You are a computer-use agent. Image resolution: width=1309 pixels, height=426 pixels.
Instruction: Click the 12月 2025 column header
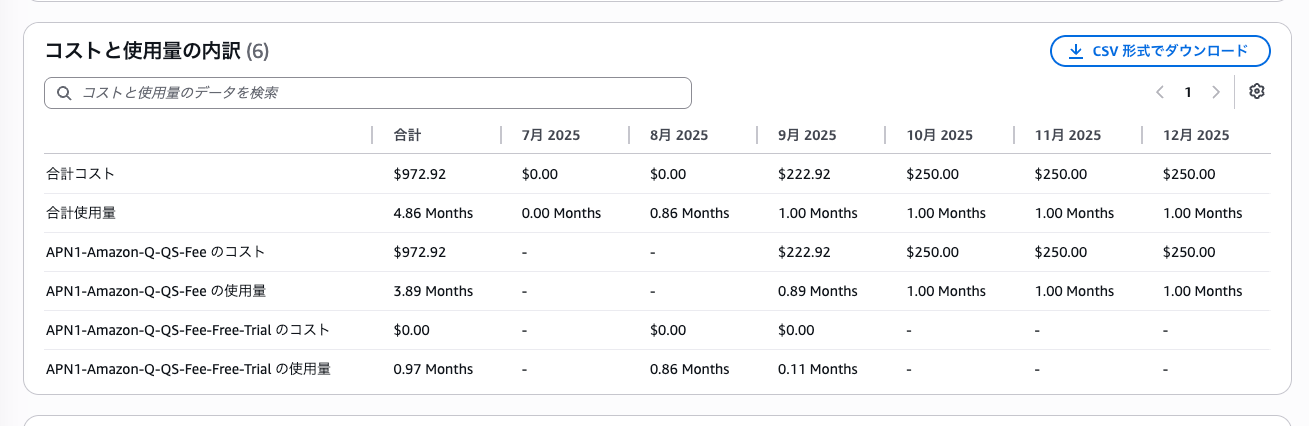1196,135
